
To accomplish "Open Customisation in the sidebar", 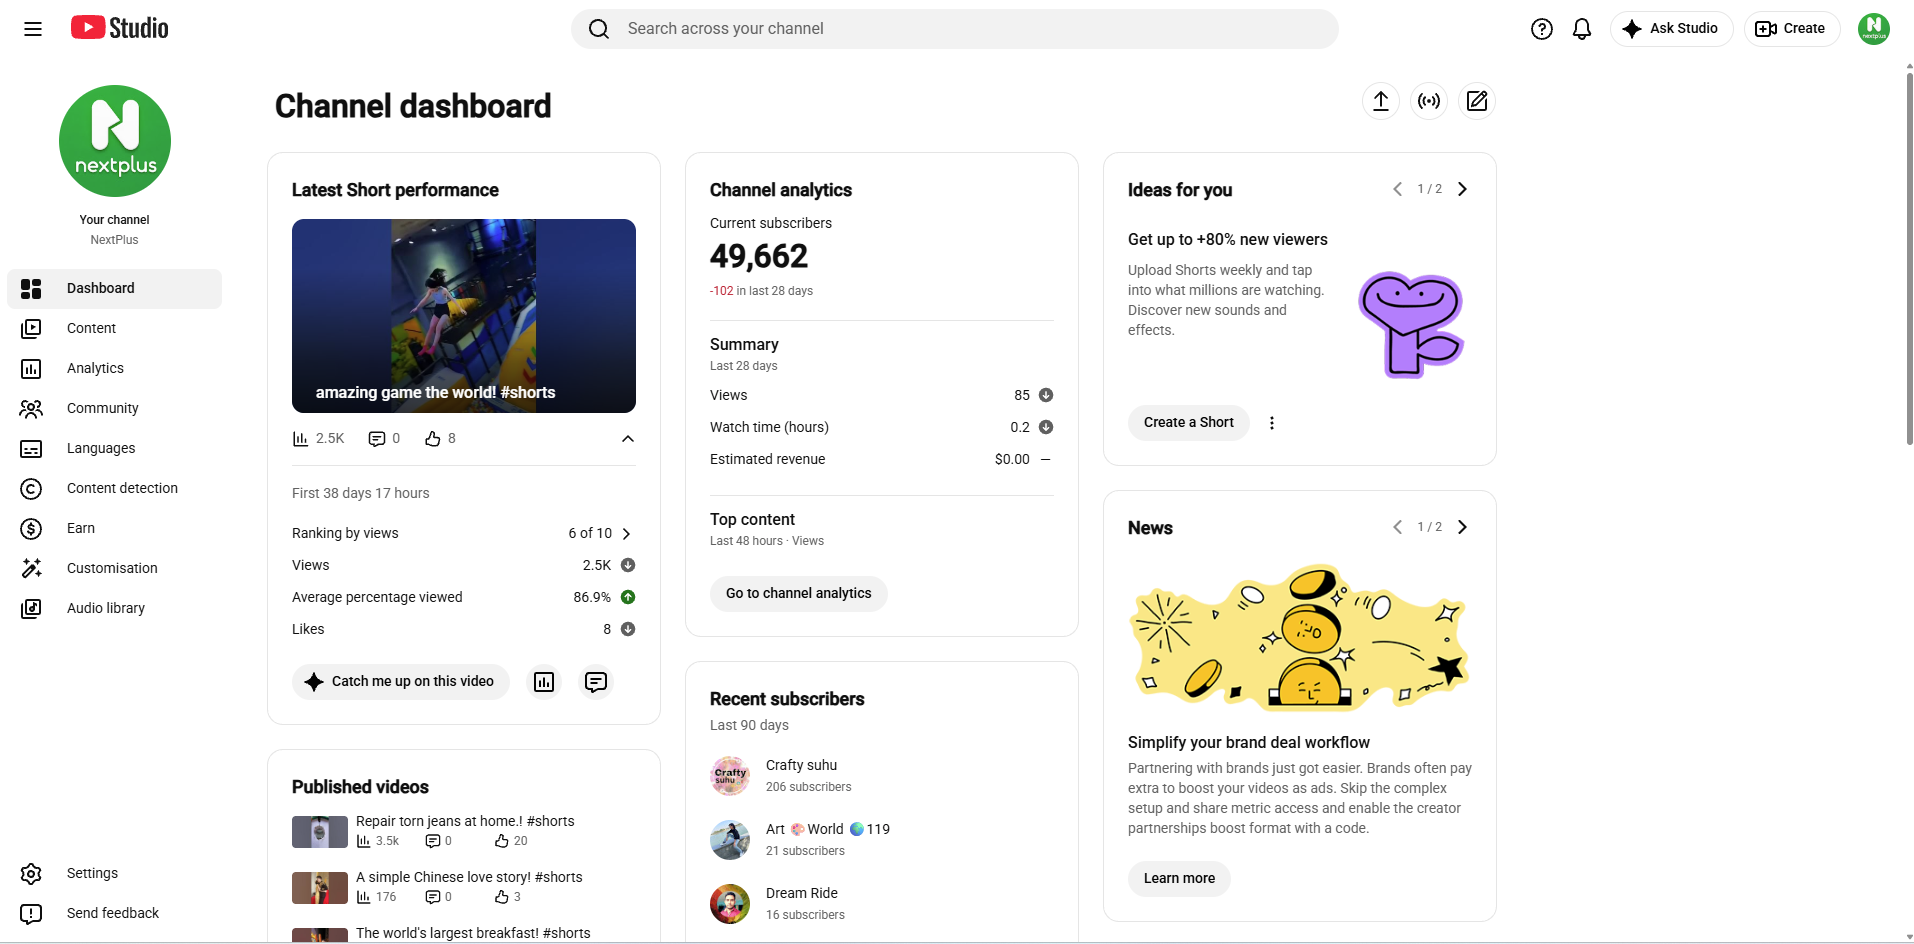I will click(x=115, y=569).
